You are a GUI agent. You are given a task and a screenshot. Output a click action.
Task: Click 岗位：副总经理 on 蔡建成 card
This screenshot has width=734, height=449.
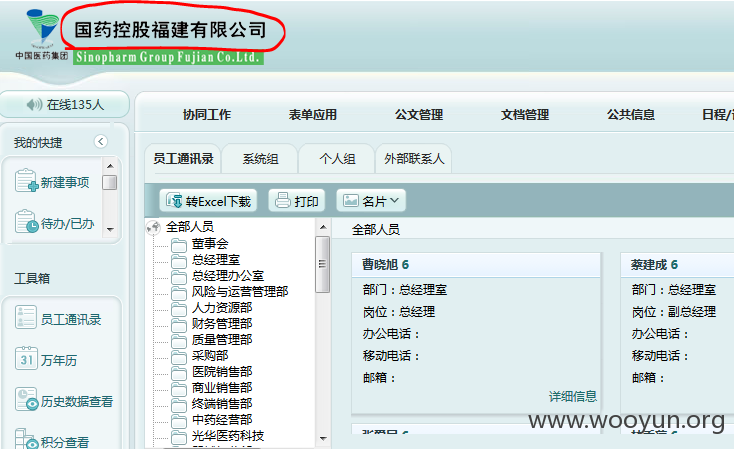[x=674, y=312]
